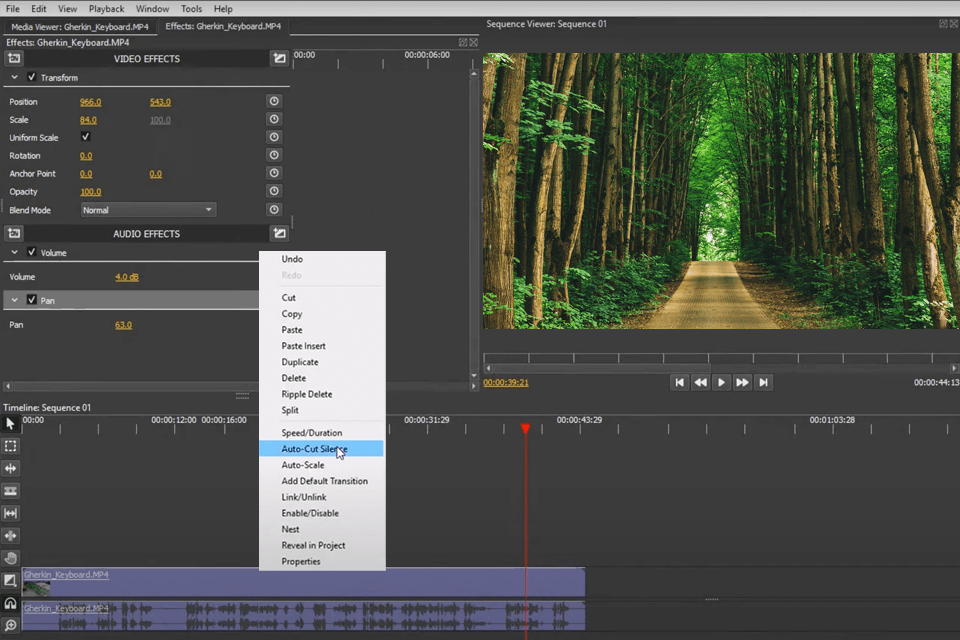Click sequence viewer scrollbar right arrow
960x640 pixels.
(954, 368)
